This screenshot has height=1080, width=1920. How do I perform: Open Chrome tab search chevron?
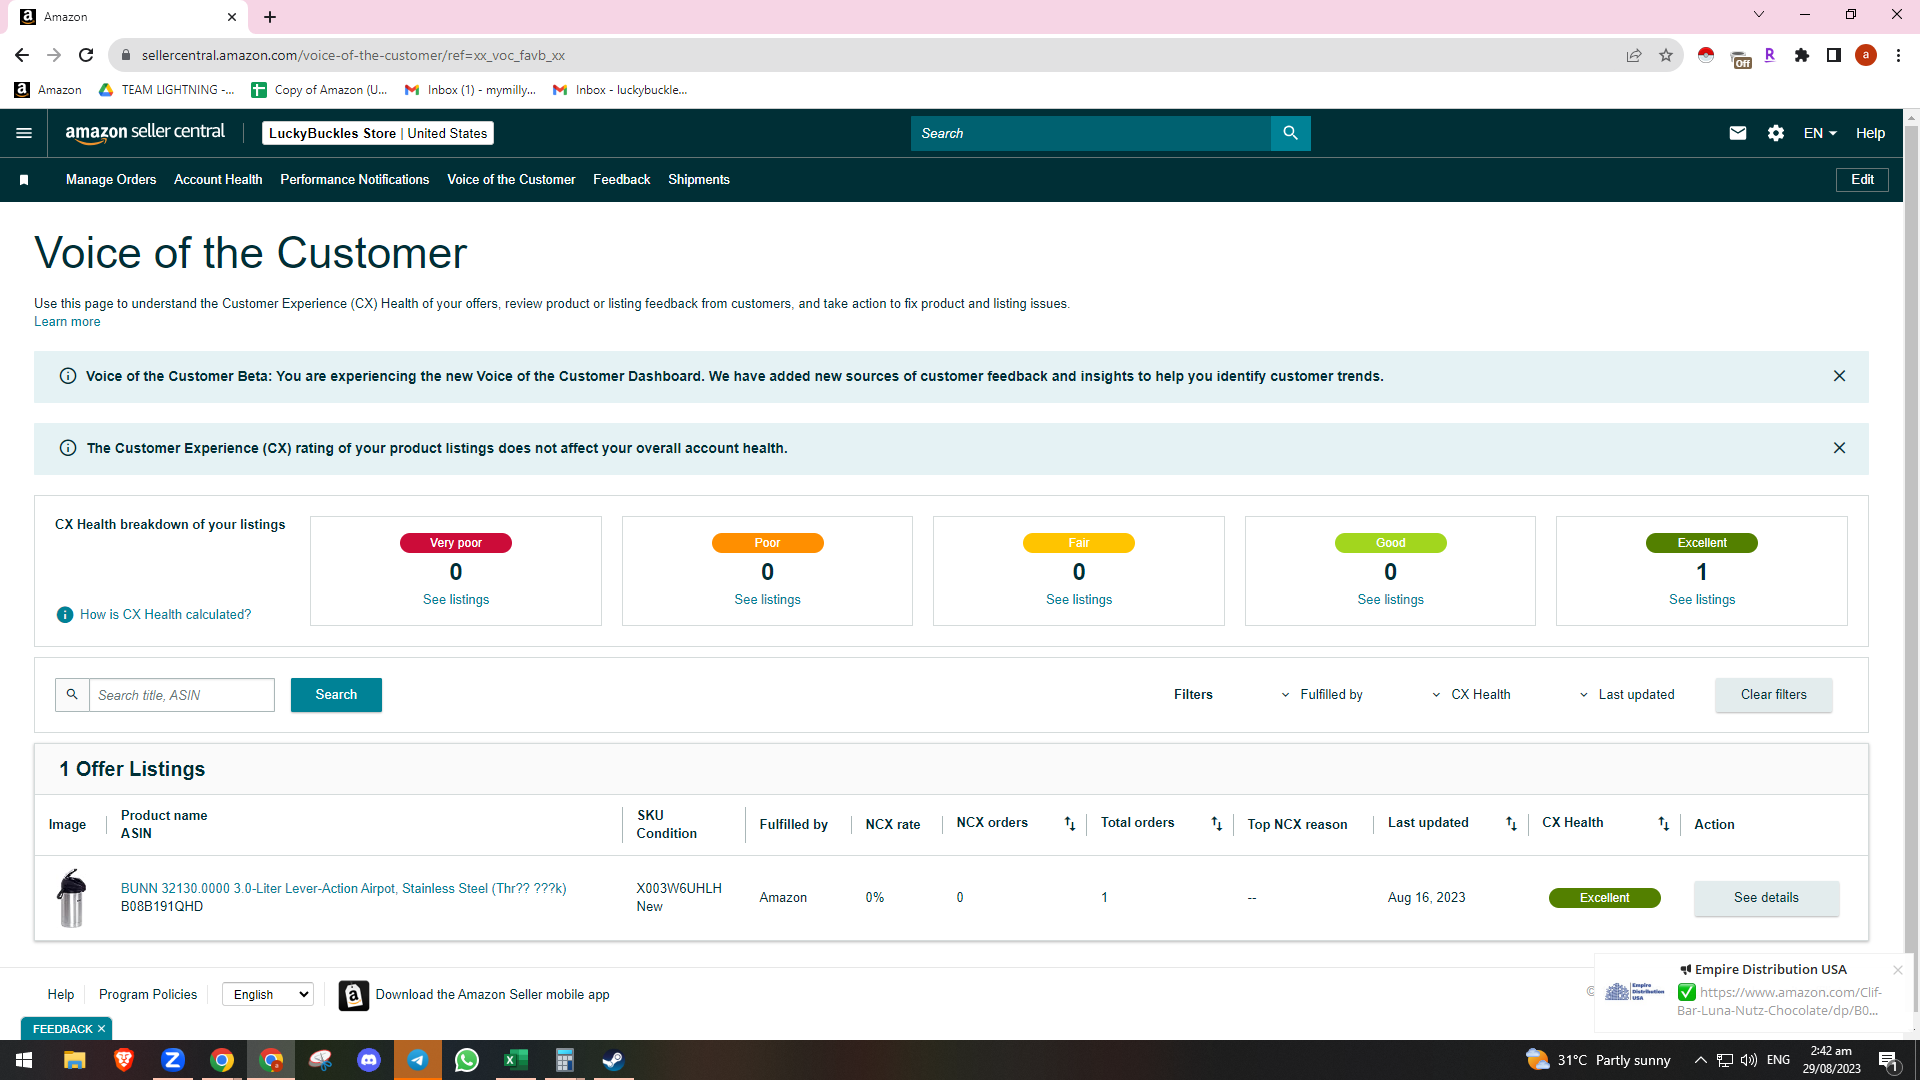point(1759,15)
